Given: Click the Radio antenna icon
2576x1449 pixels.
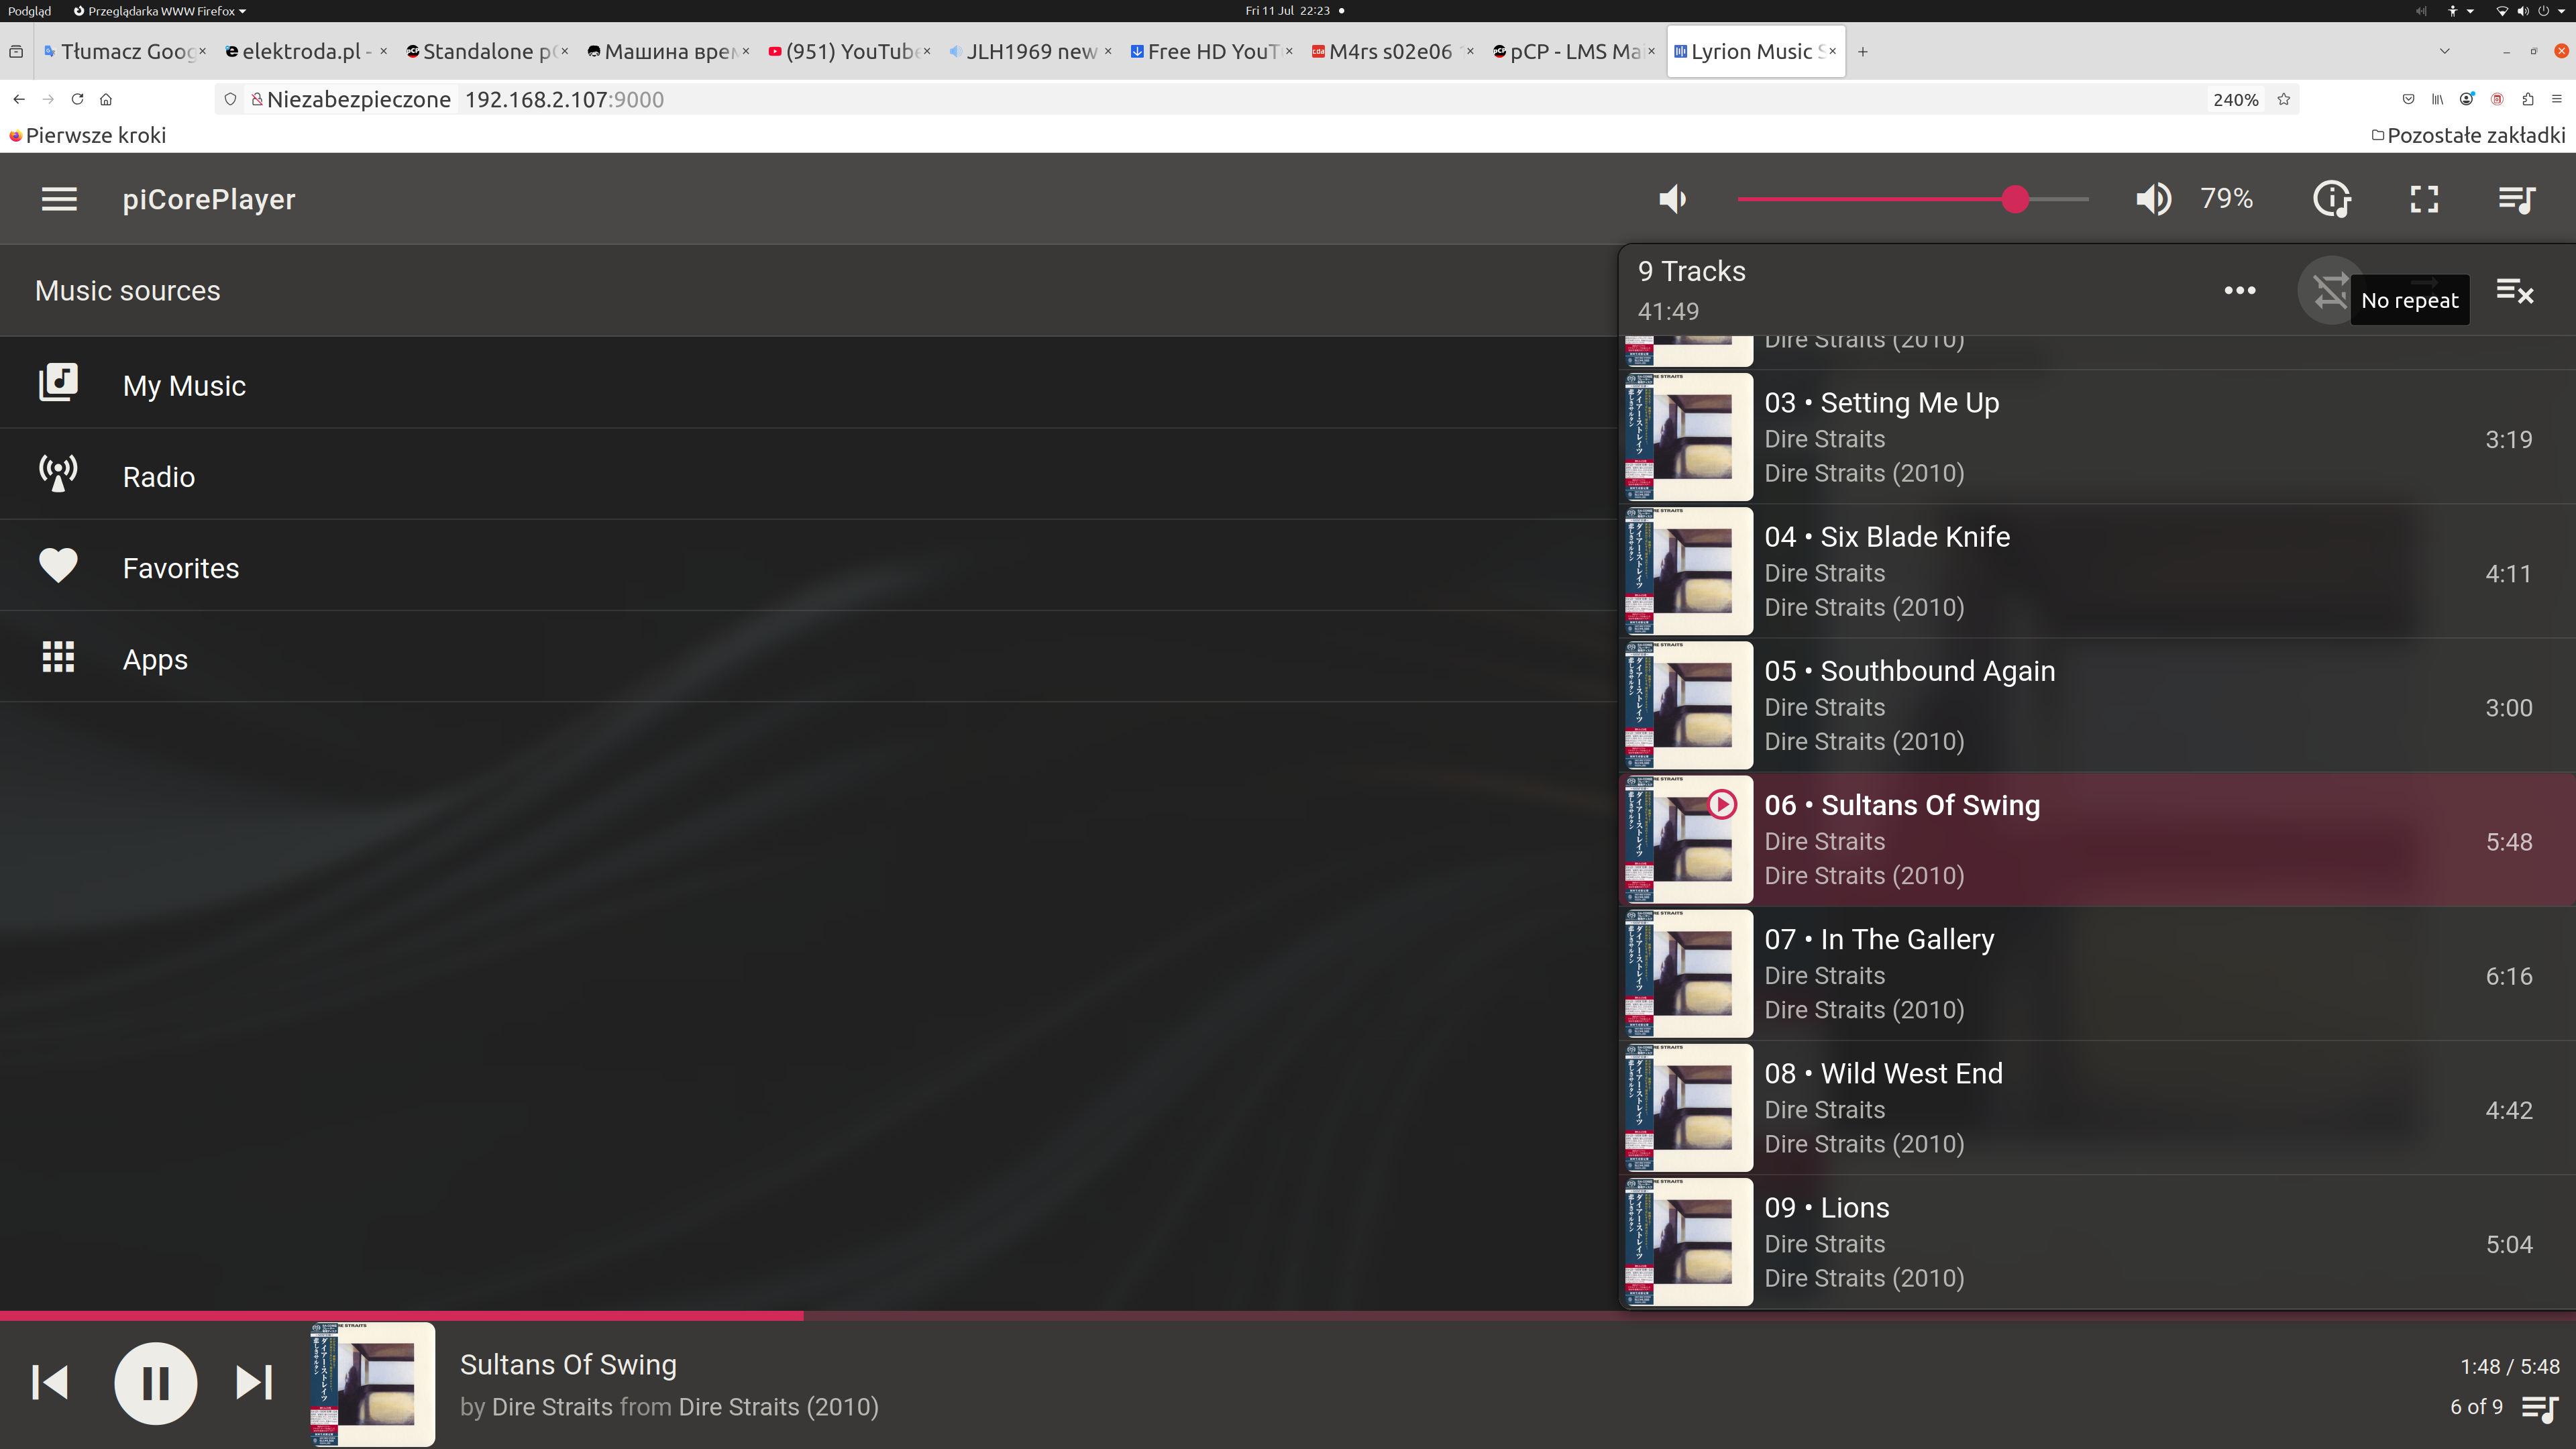Looking at the screenshot, I should 58,473.
